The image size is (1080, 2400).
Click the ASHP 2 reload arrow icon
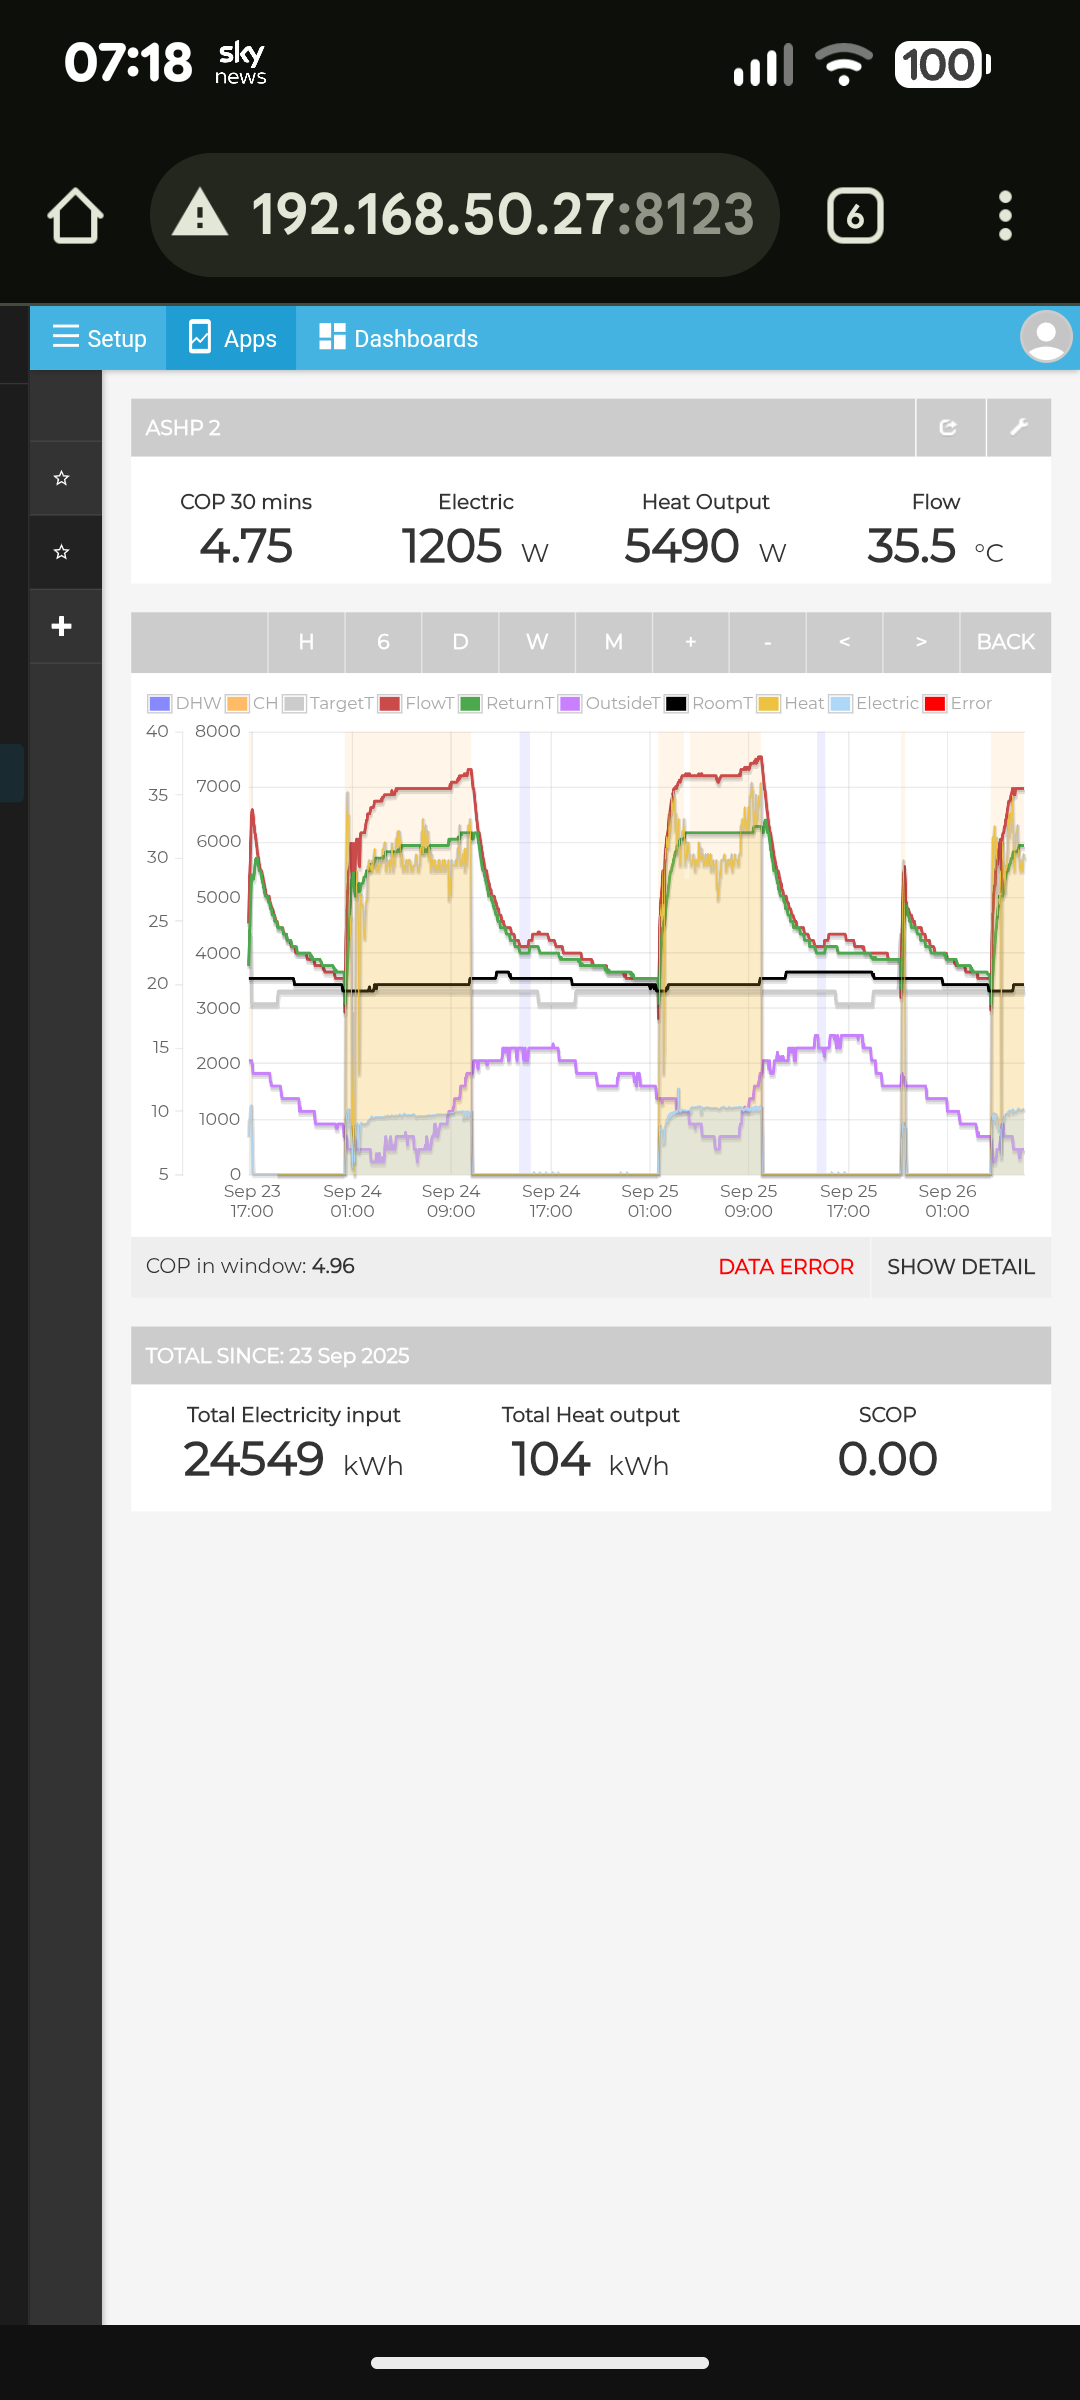(x=949, y=428)
